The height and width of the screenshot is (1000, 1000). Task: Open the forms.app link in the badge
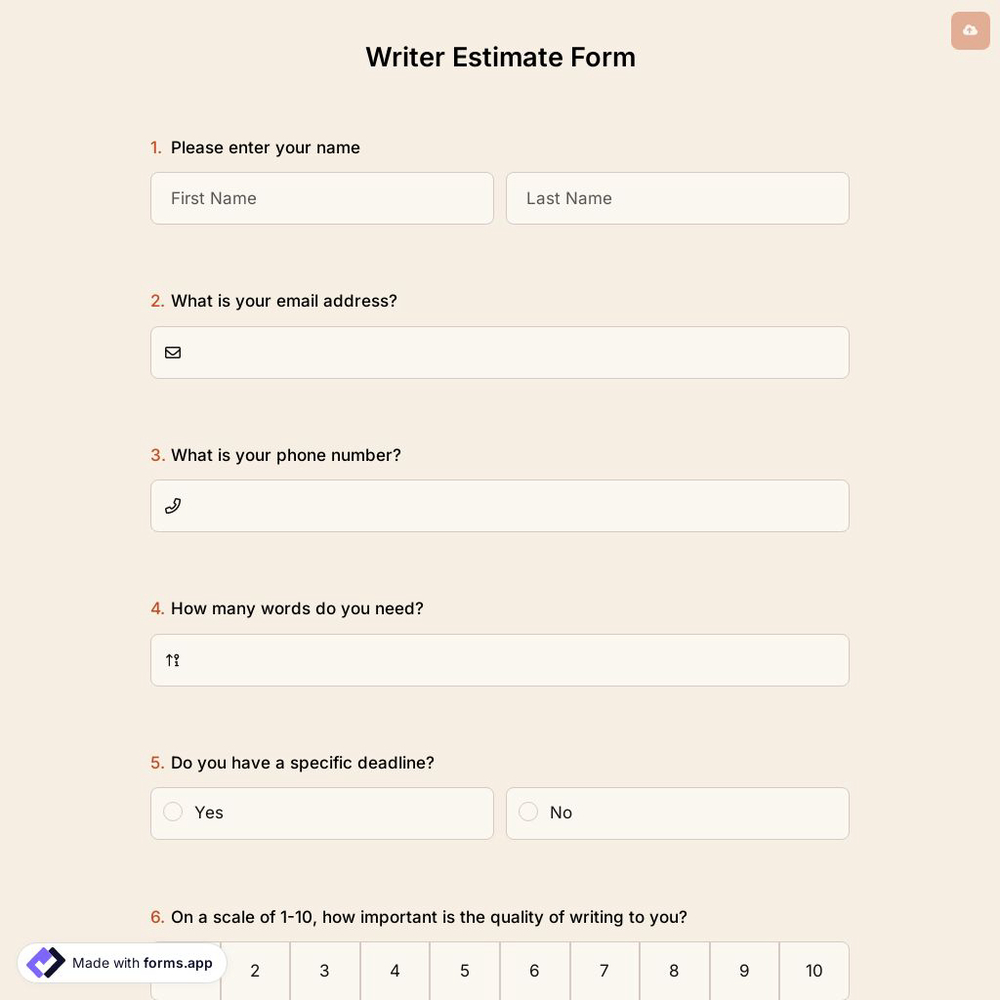point(176,963)
